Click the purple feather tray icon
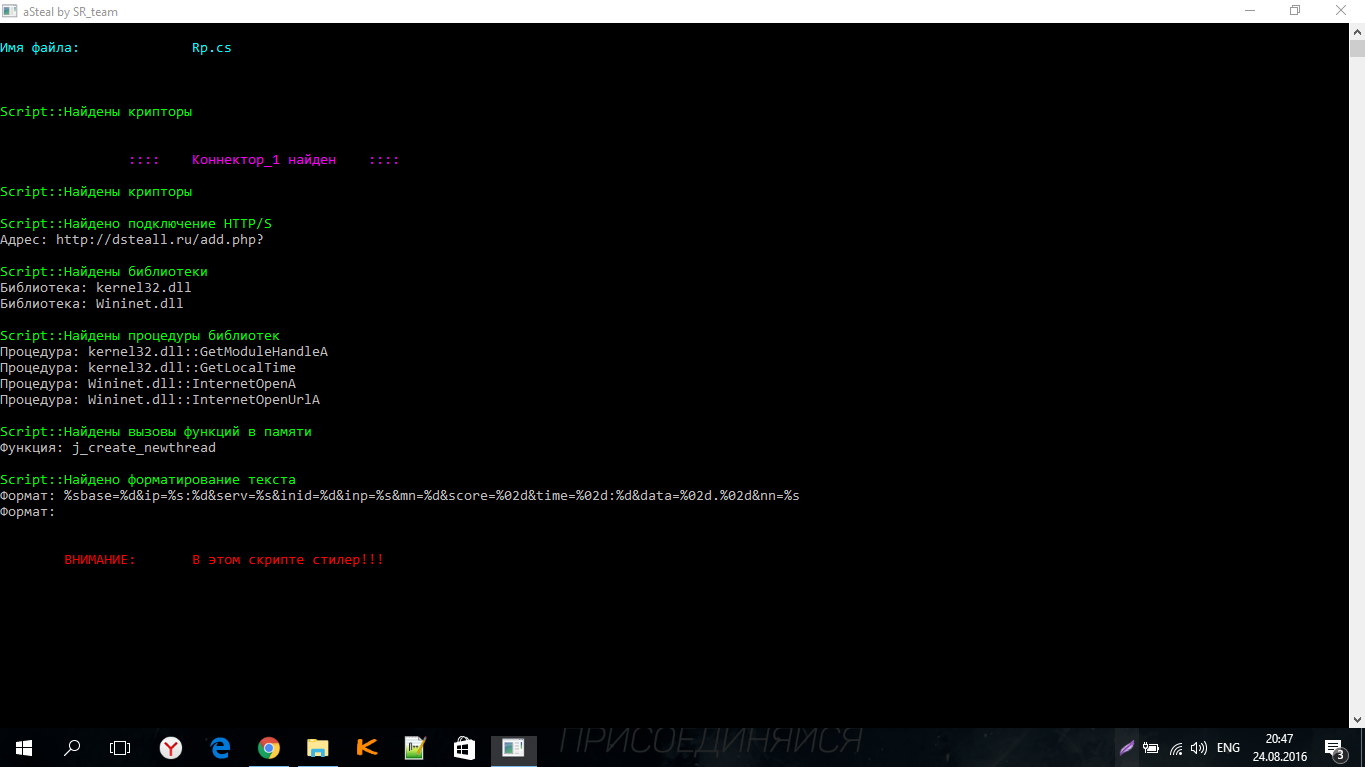Image resolution: width=1365 pixels, height=767 pixels. coord(1127,747)
